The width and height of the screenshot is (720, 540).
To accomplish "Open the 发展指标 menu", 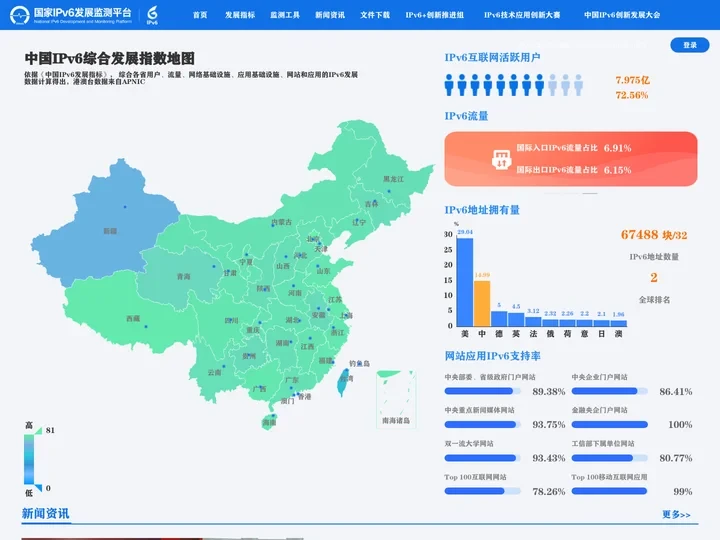I will click(240, 15).
